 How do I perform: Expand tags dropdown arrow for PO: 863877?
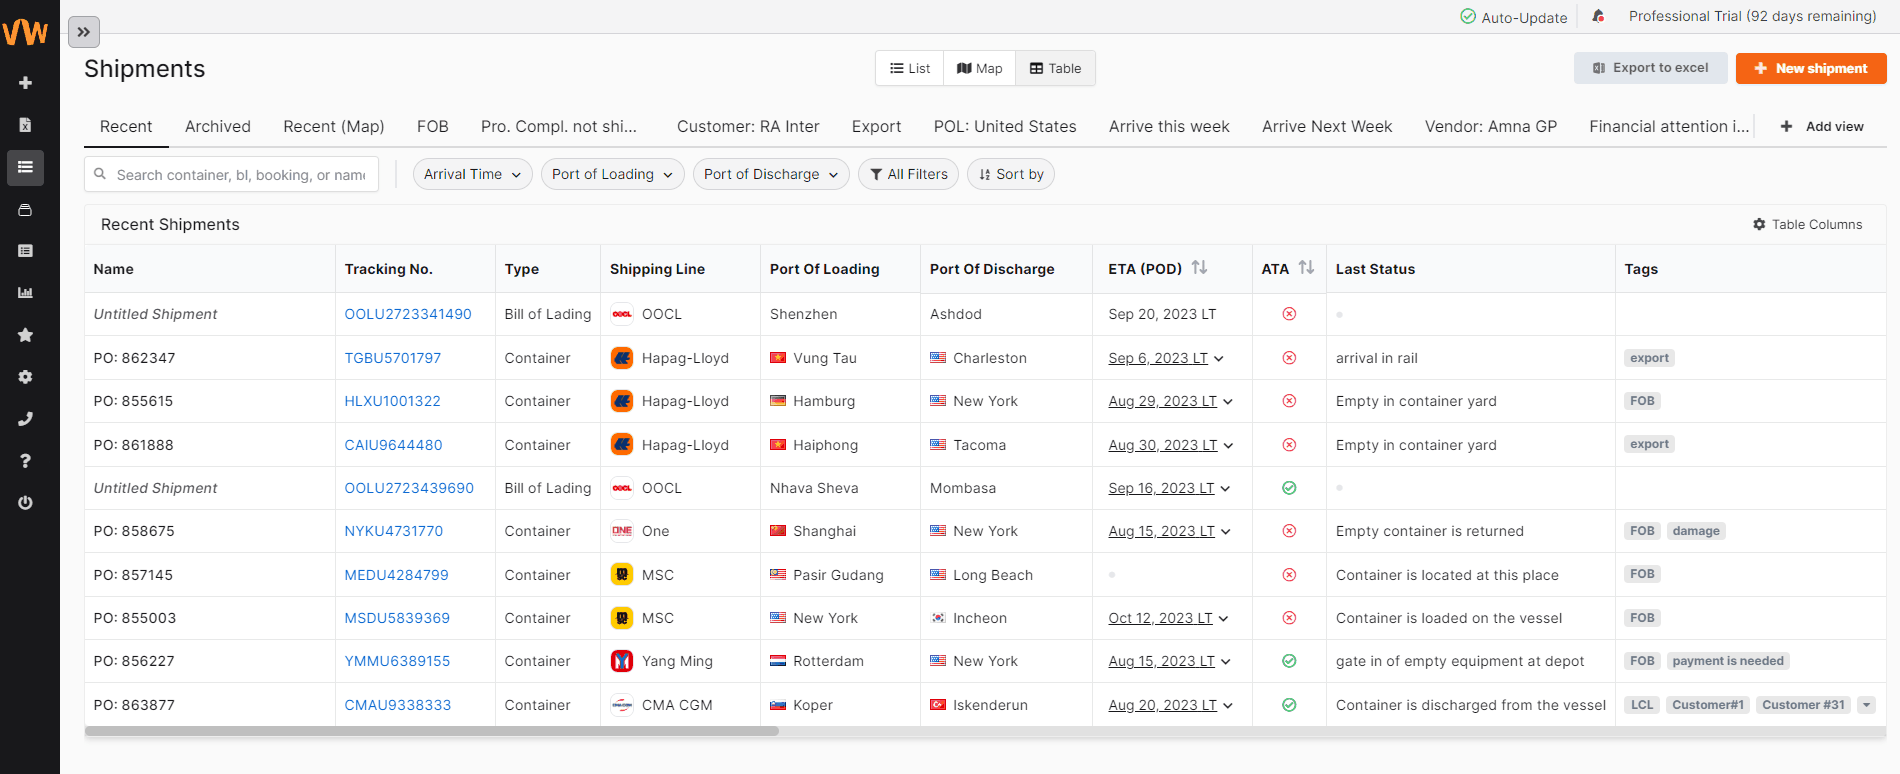1866,705
